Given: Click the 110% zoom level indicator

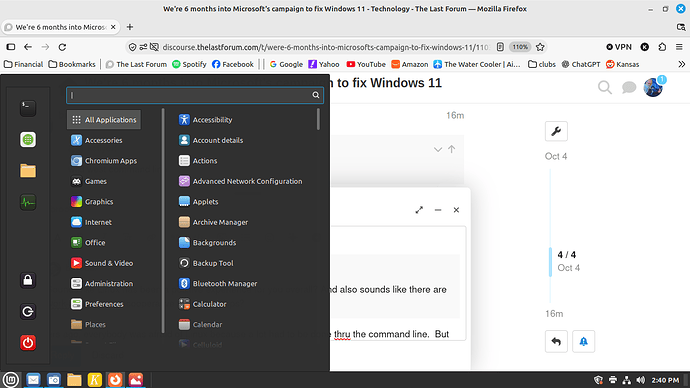Looking at the screenshot, I should tap(520, 47).
